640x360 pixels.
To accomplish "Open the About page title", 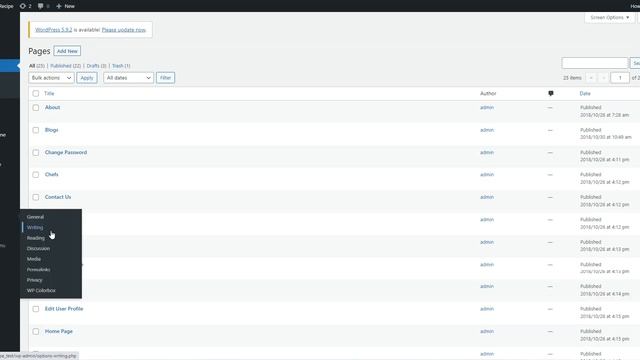I will [x=53, y=107].
